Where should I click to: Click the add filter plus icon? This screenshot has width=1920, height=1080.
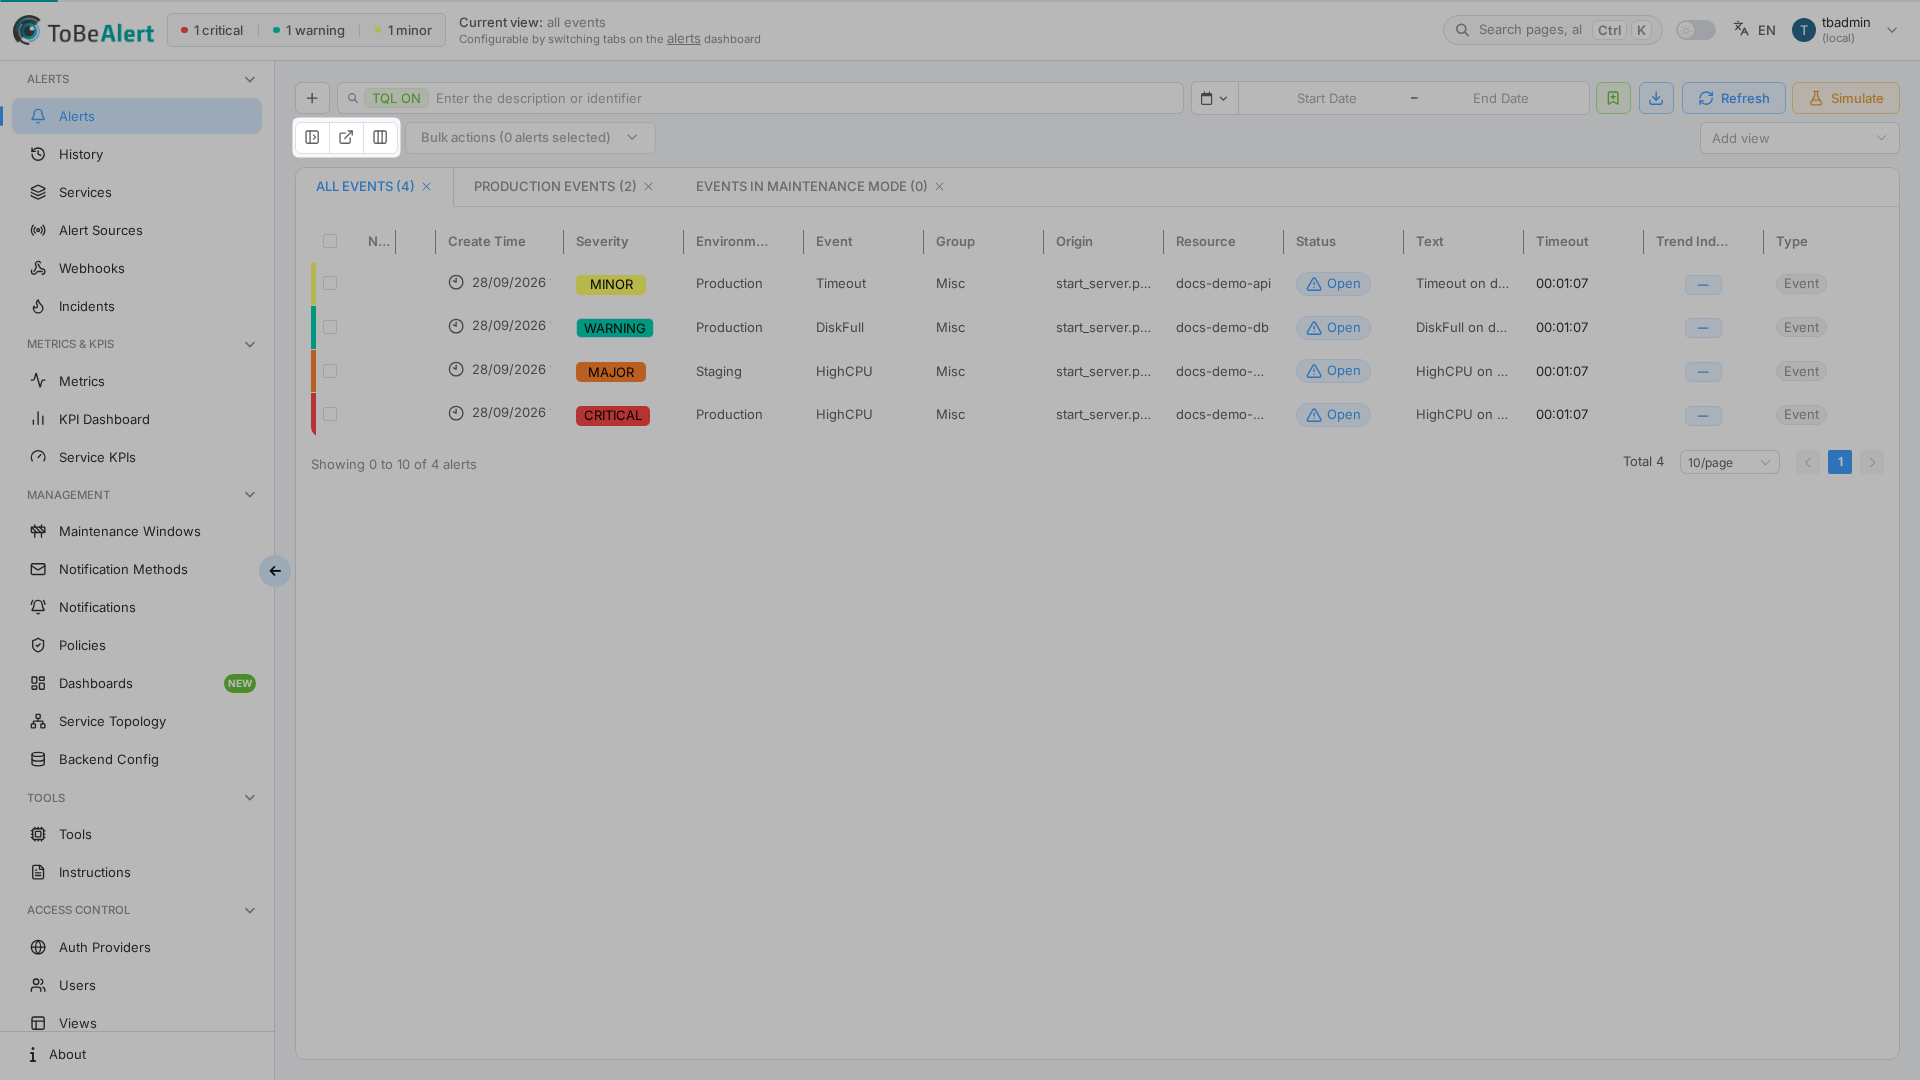312,98
